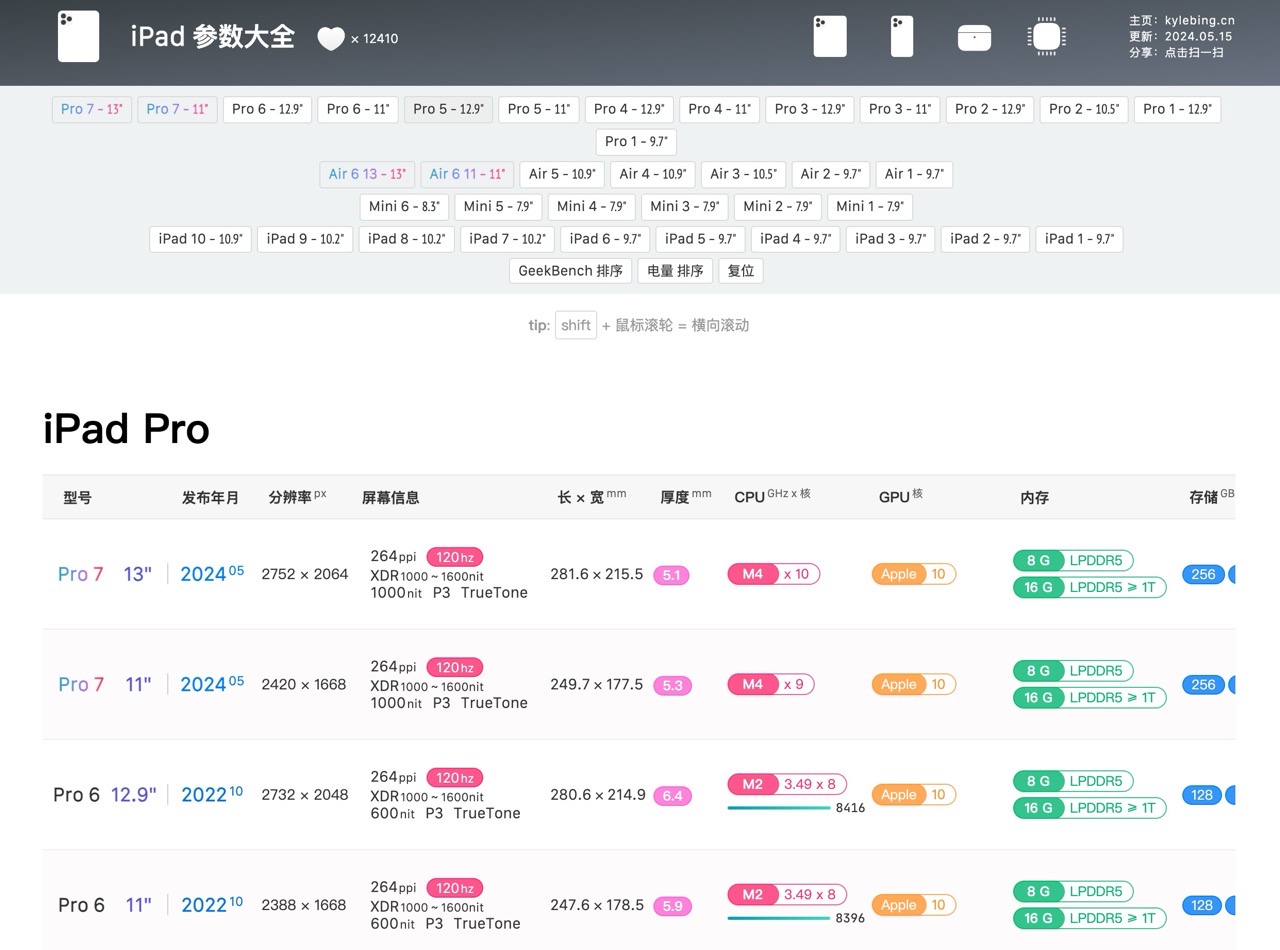Click the 复位 reset button
The width and height of the screenshot is (1280, 950).
point(741,271)
